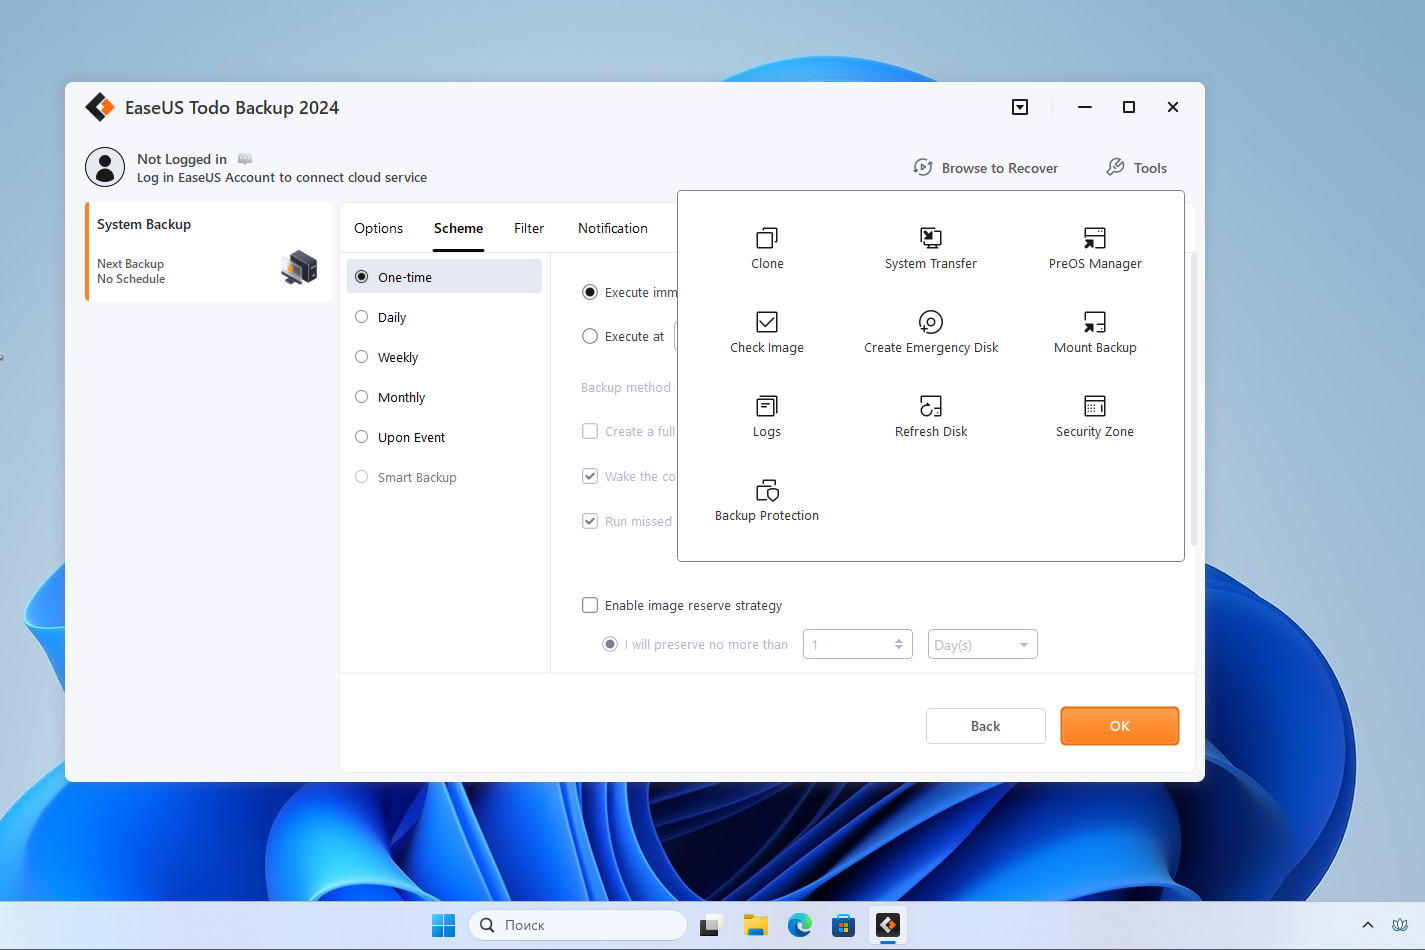
Task: Click the System Backup task card
Action: (209, 251)
